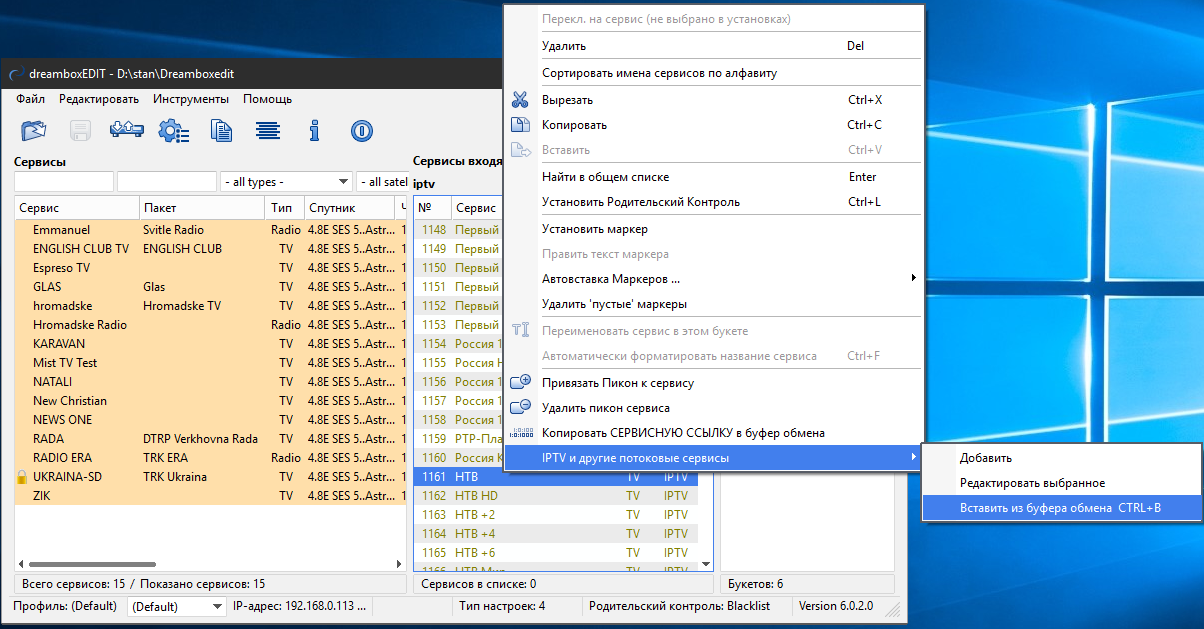Click the round power toolbar icon
1204x629 pixels.
(361, 130)
